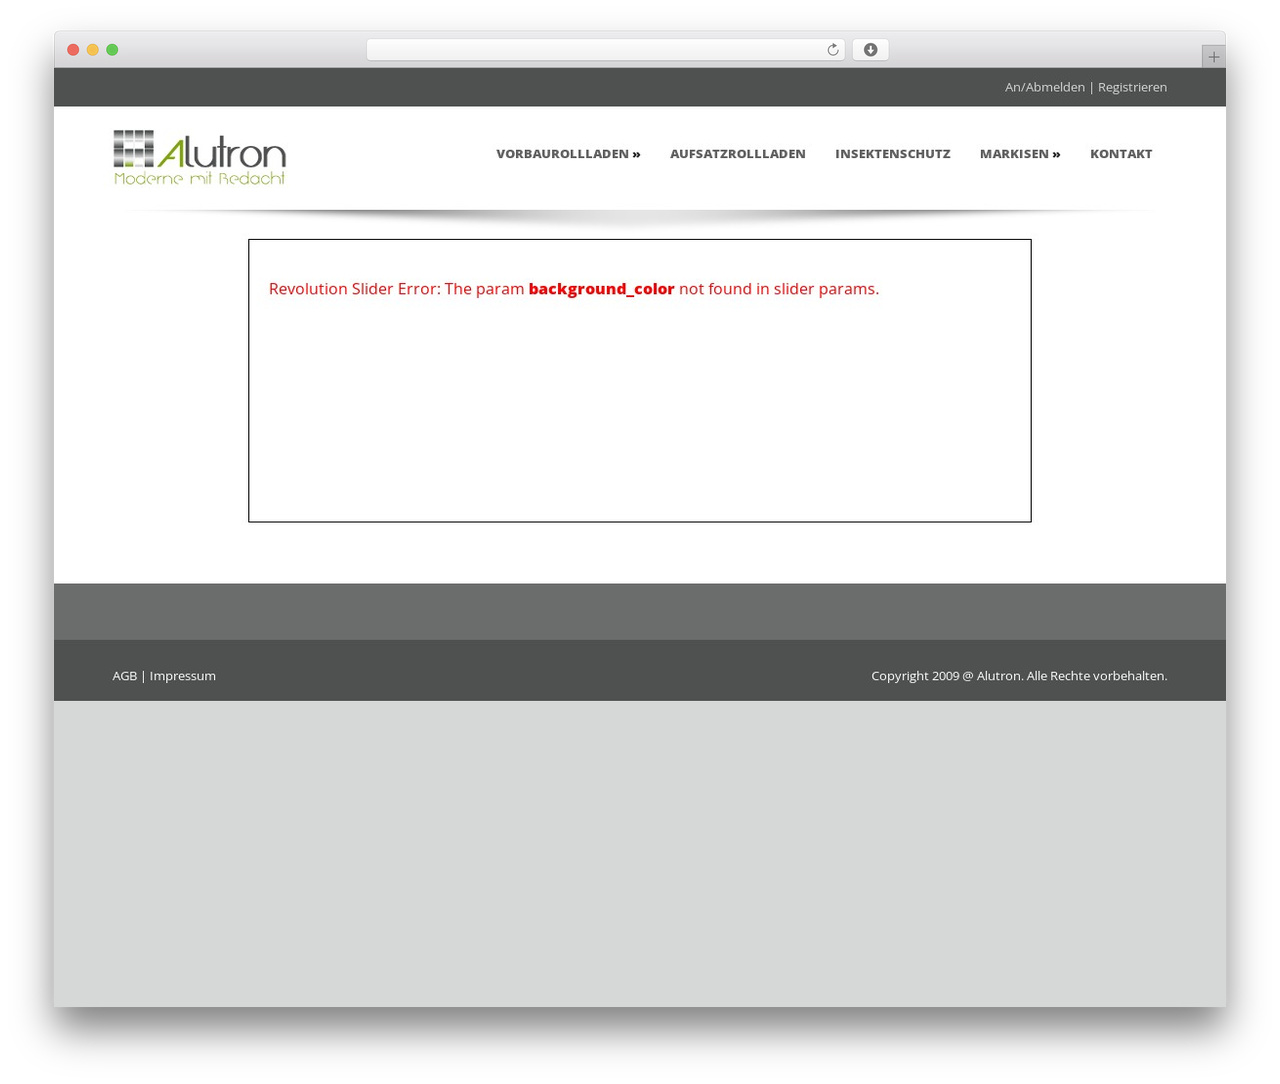Click the yellow minimize window button
This screenshot has width=1280, height=1084.
tap(93, 50)
